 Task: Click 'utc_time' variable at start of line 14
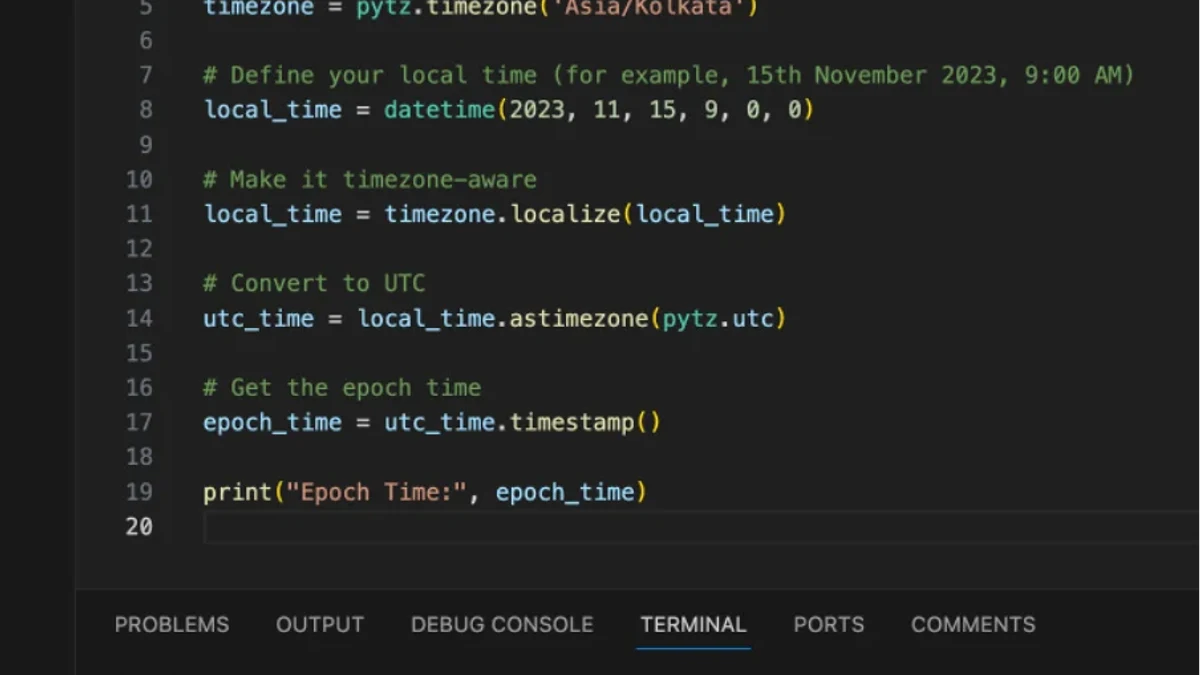[x=258, y=318]
